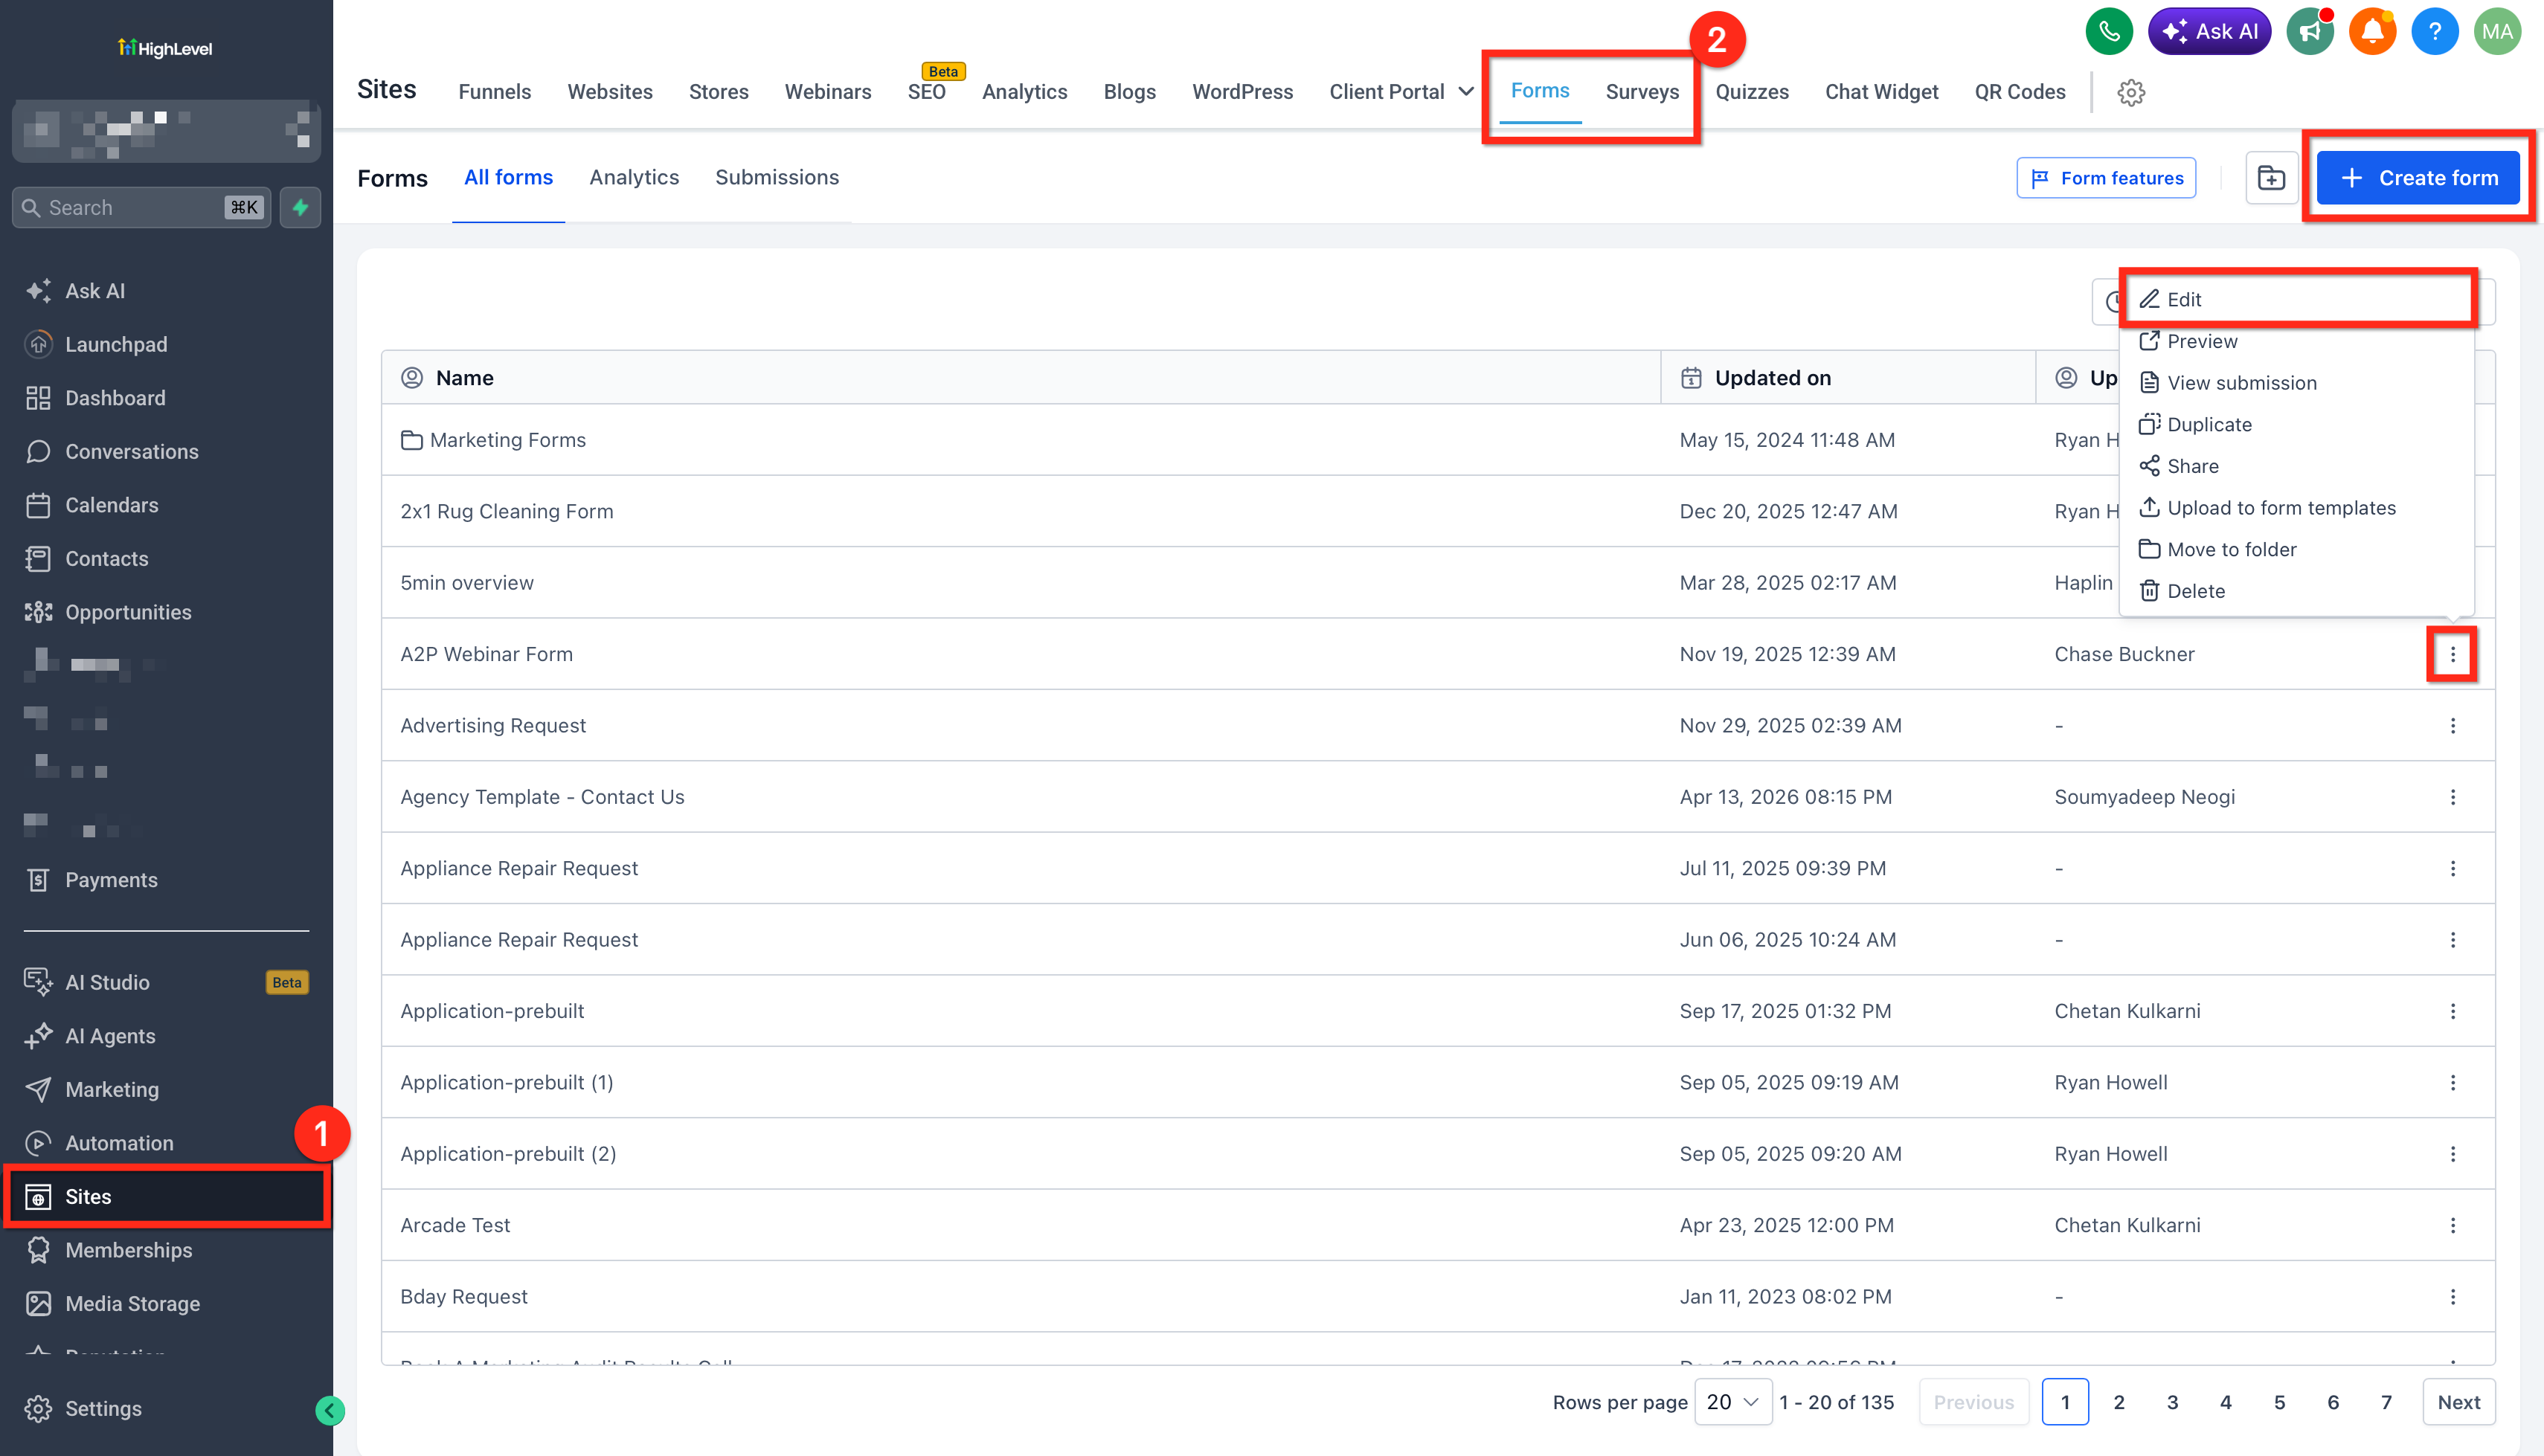Click the Create form button

click(x=2418, y=178)
